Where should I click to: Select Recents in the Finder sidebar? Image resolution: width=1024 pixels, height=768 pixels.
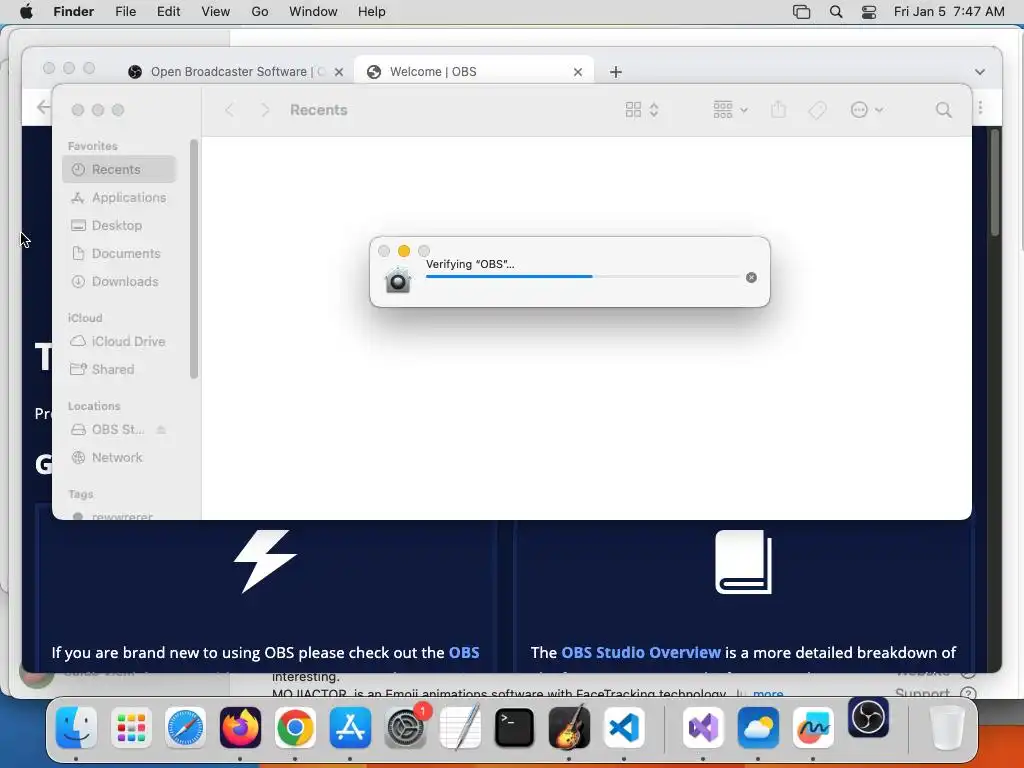120,169
